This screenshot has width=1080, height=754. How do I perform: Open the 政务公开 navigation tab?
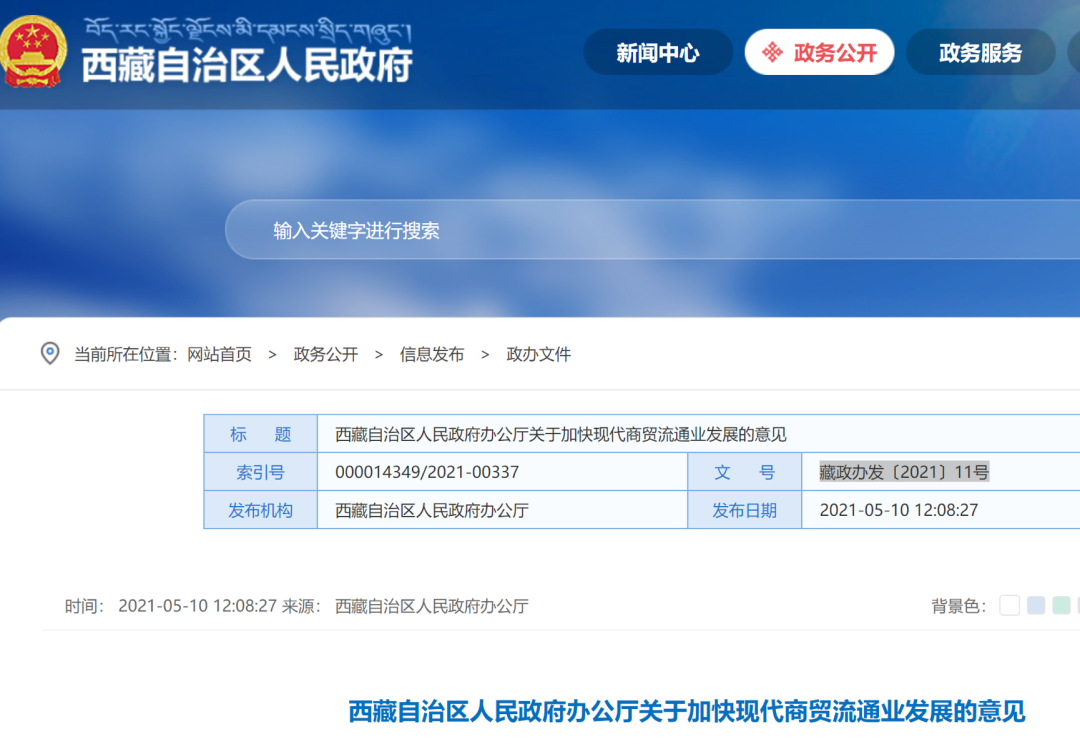(820, 52)
